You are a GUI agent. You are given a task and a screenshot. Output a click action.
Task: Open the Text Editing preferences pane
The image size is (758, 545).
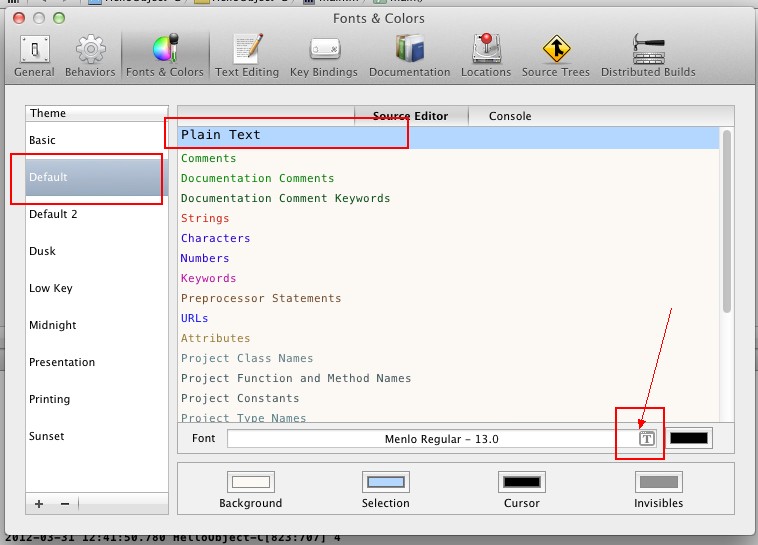click(247, 56)
